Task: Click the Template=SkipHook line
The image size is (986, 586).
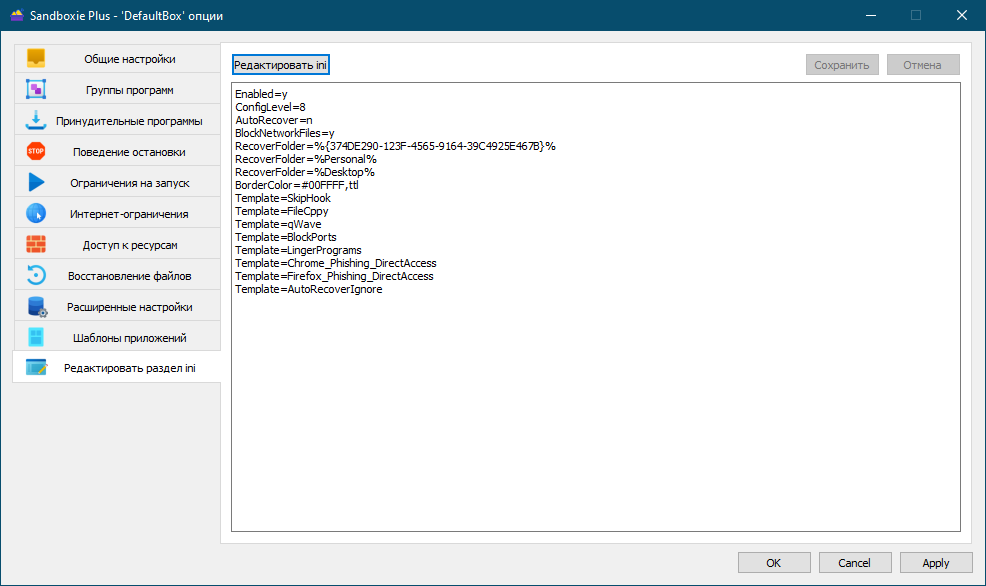Action: coord(282,199)
